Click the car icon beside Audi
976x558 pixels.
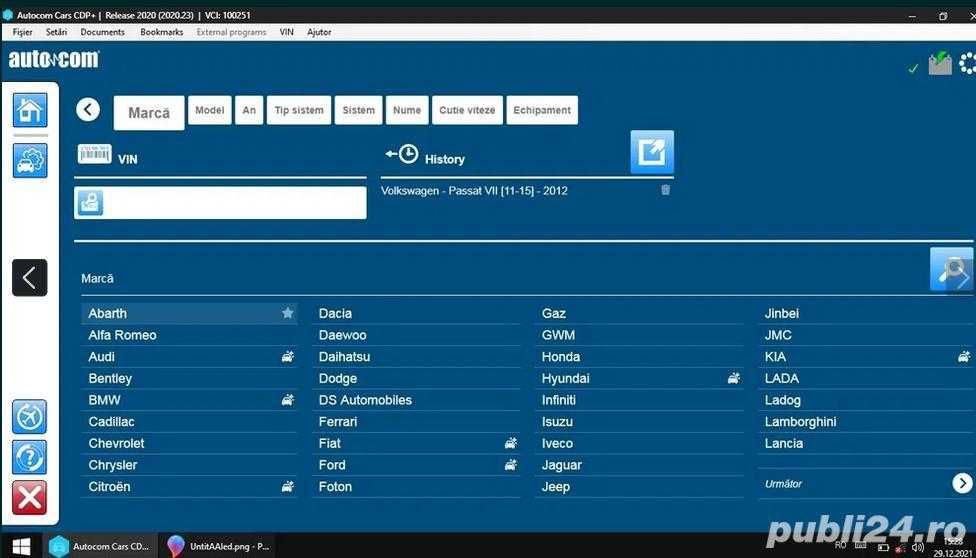288,356
